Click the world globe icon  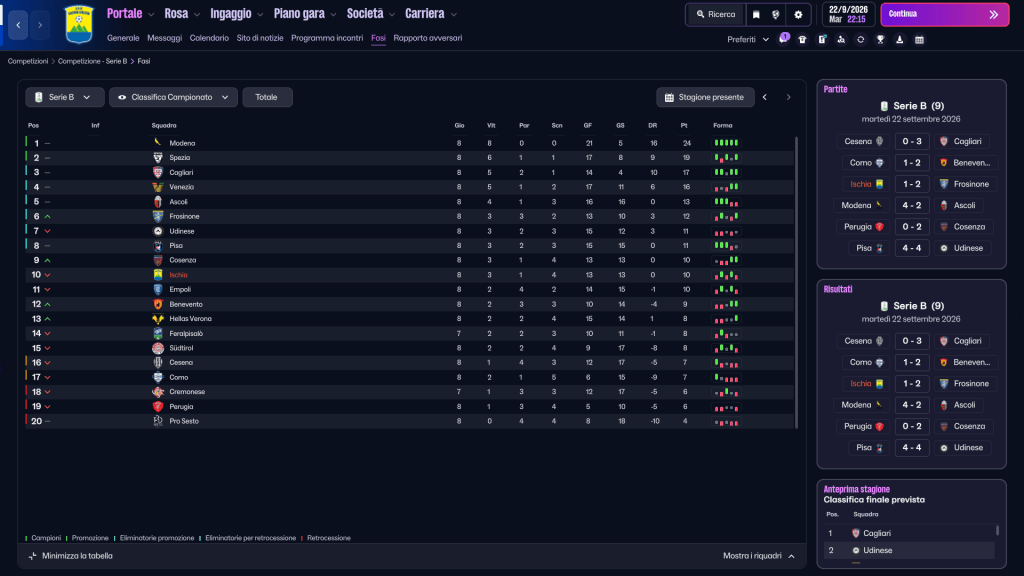[x=776, y=14]
